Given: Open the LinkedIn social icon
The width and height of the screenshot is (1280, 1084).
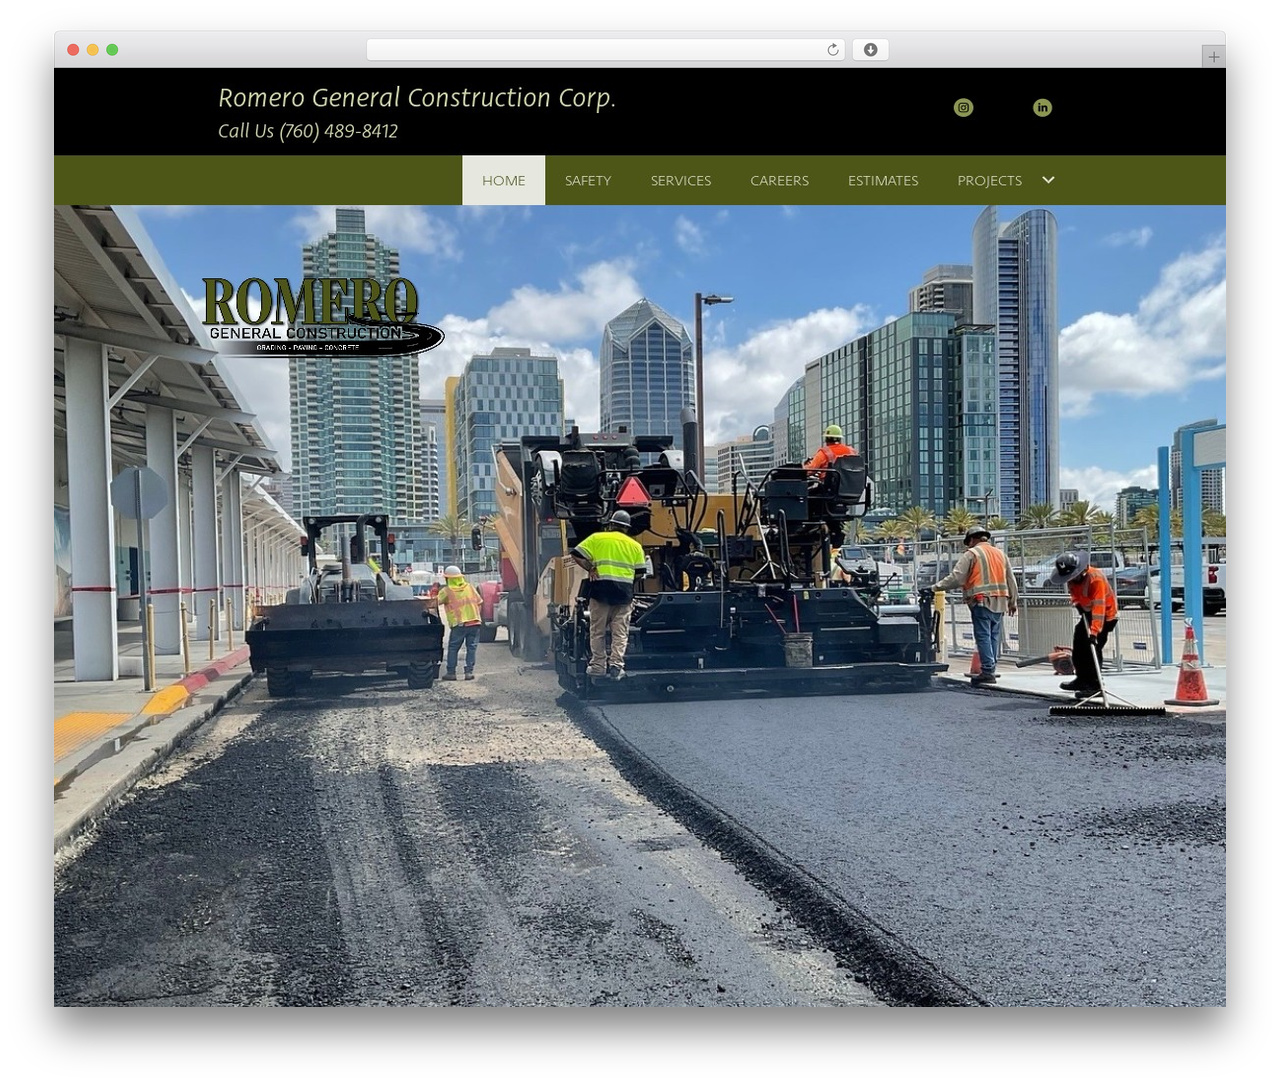Looking at the screenshot, I should click(1042, 107).
